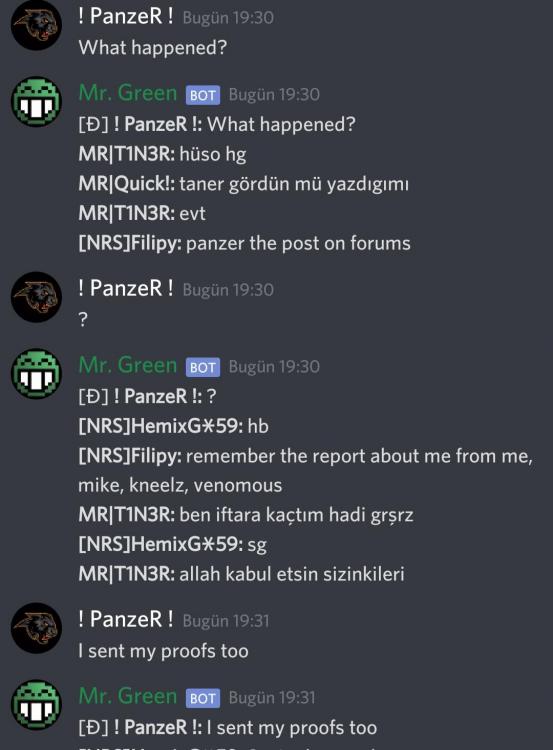Click the '! PanzeR !' username at 19:31
553x750 pixels.
(x=126, y=619)
